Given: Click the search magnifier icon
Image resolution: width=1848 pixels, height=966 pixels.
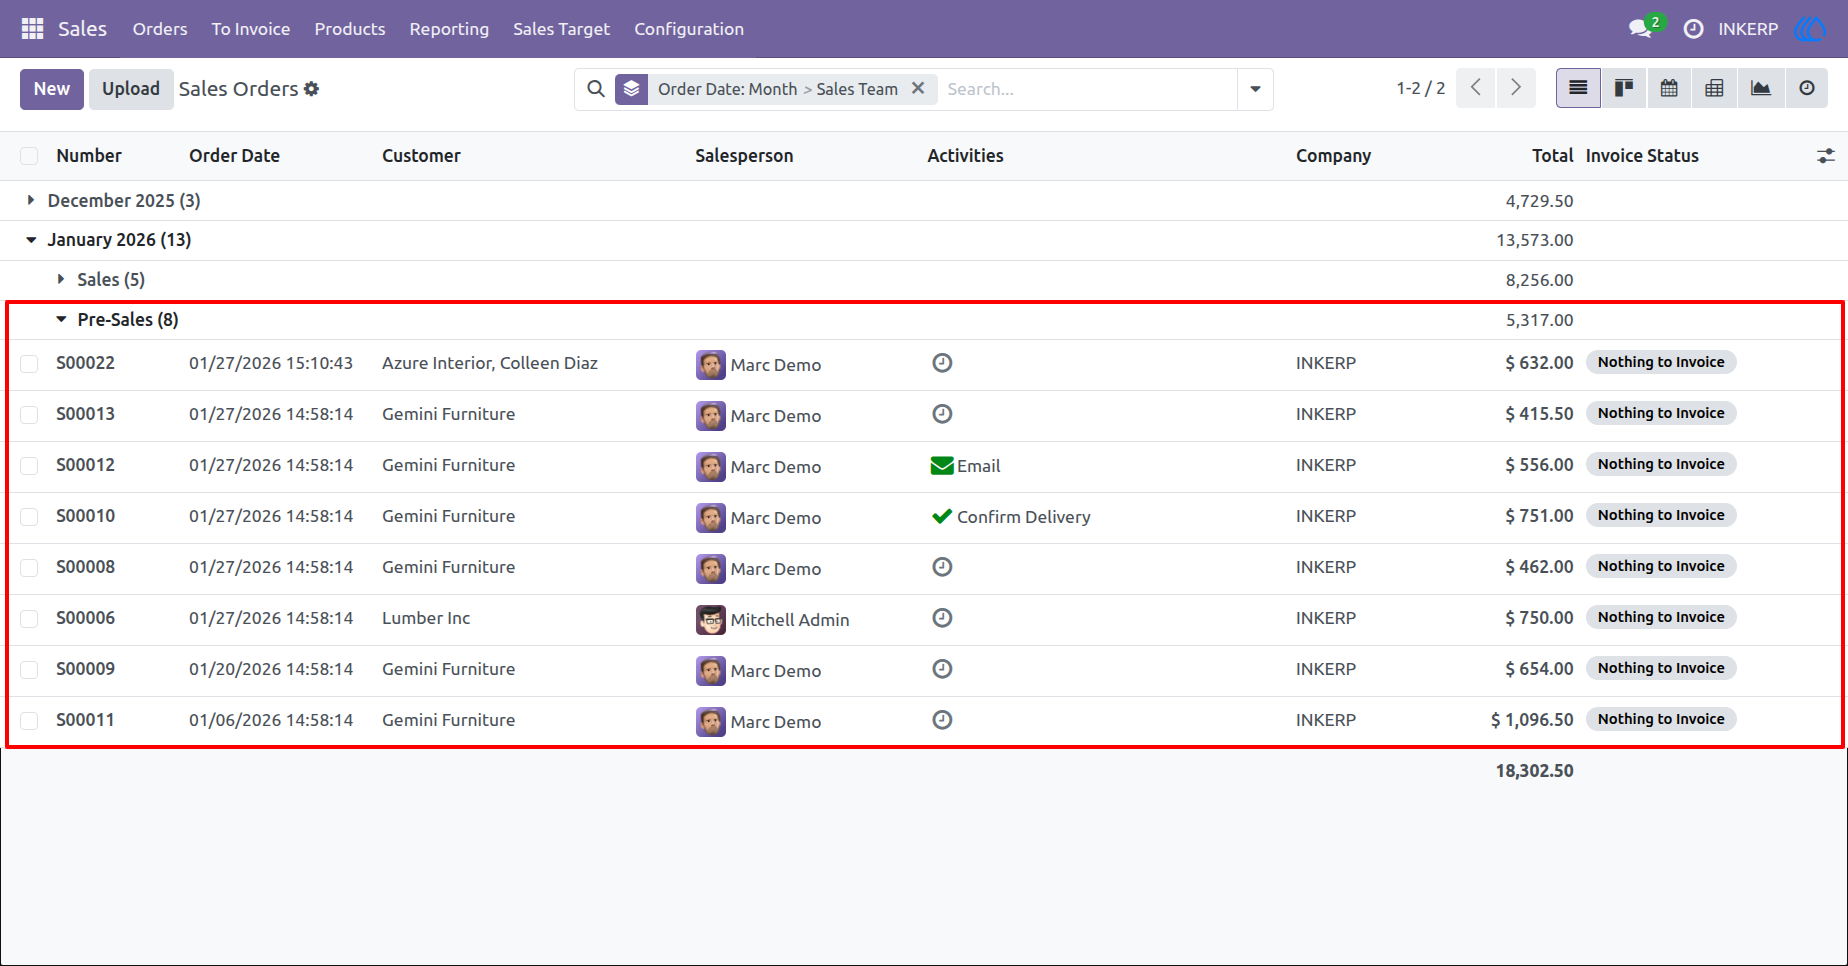Looking at the screenshot, I should click(x=596, y=89).
